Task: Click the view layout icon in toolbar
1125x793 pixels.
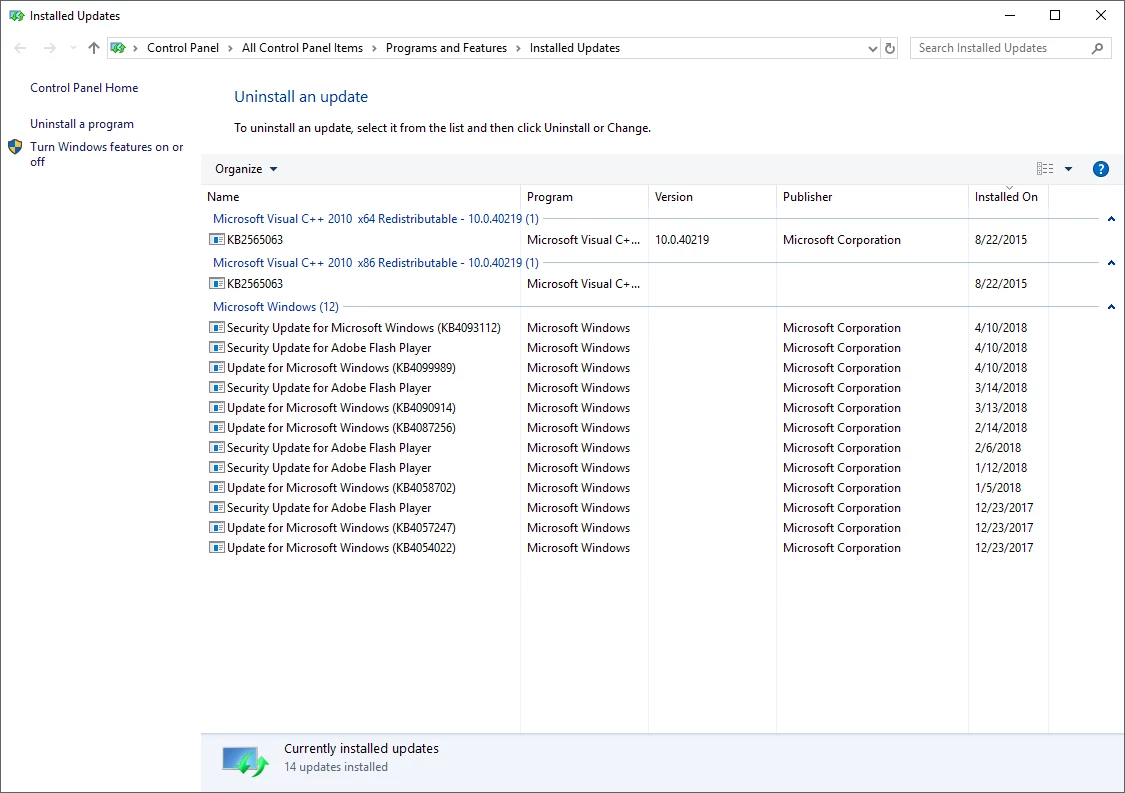Action: 1045,169
